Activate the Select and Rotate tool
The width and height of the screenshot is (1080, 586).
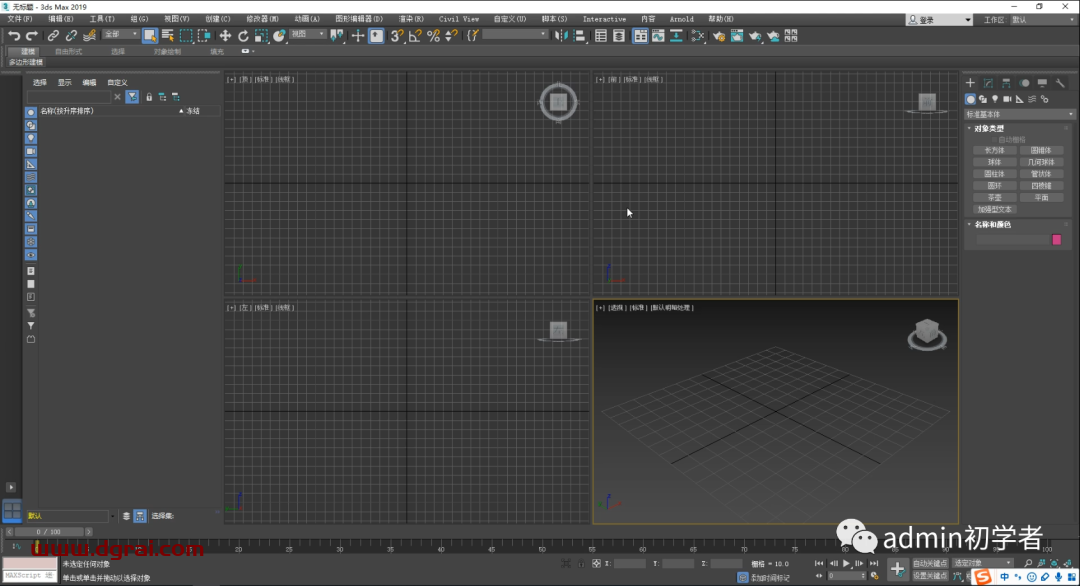[x=243, y=36]
